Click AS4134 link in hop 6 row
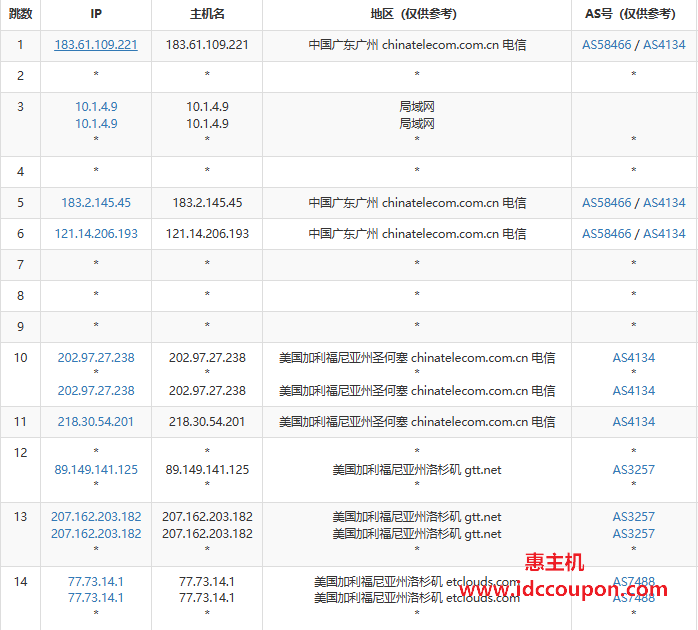Screen dimensions: 698x630 pyautogui.click(x=664, y=234)
